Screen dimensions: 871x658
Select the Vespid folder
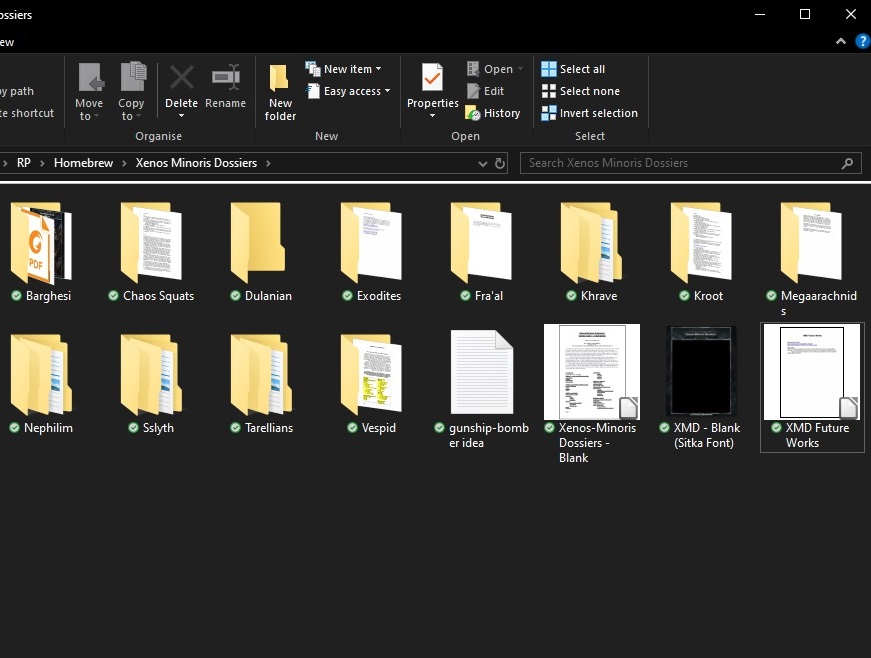pyautogui.click(x=371, y=375)
